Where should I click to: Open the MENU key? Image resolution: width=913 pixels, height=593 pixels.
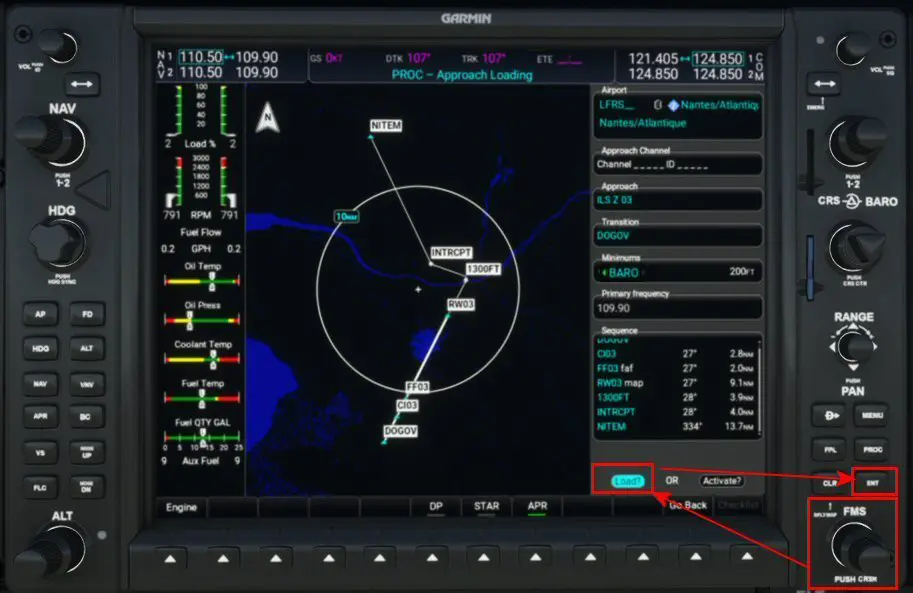(x=872, y=415)
